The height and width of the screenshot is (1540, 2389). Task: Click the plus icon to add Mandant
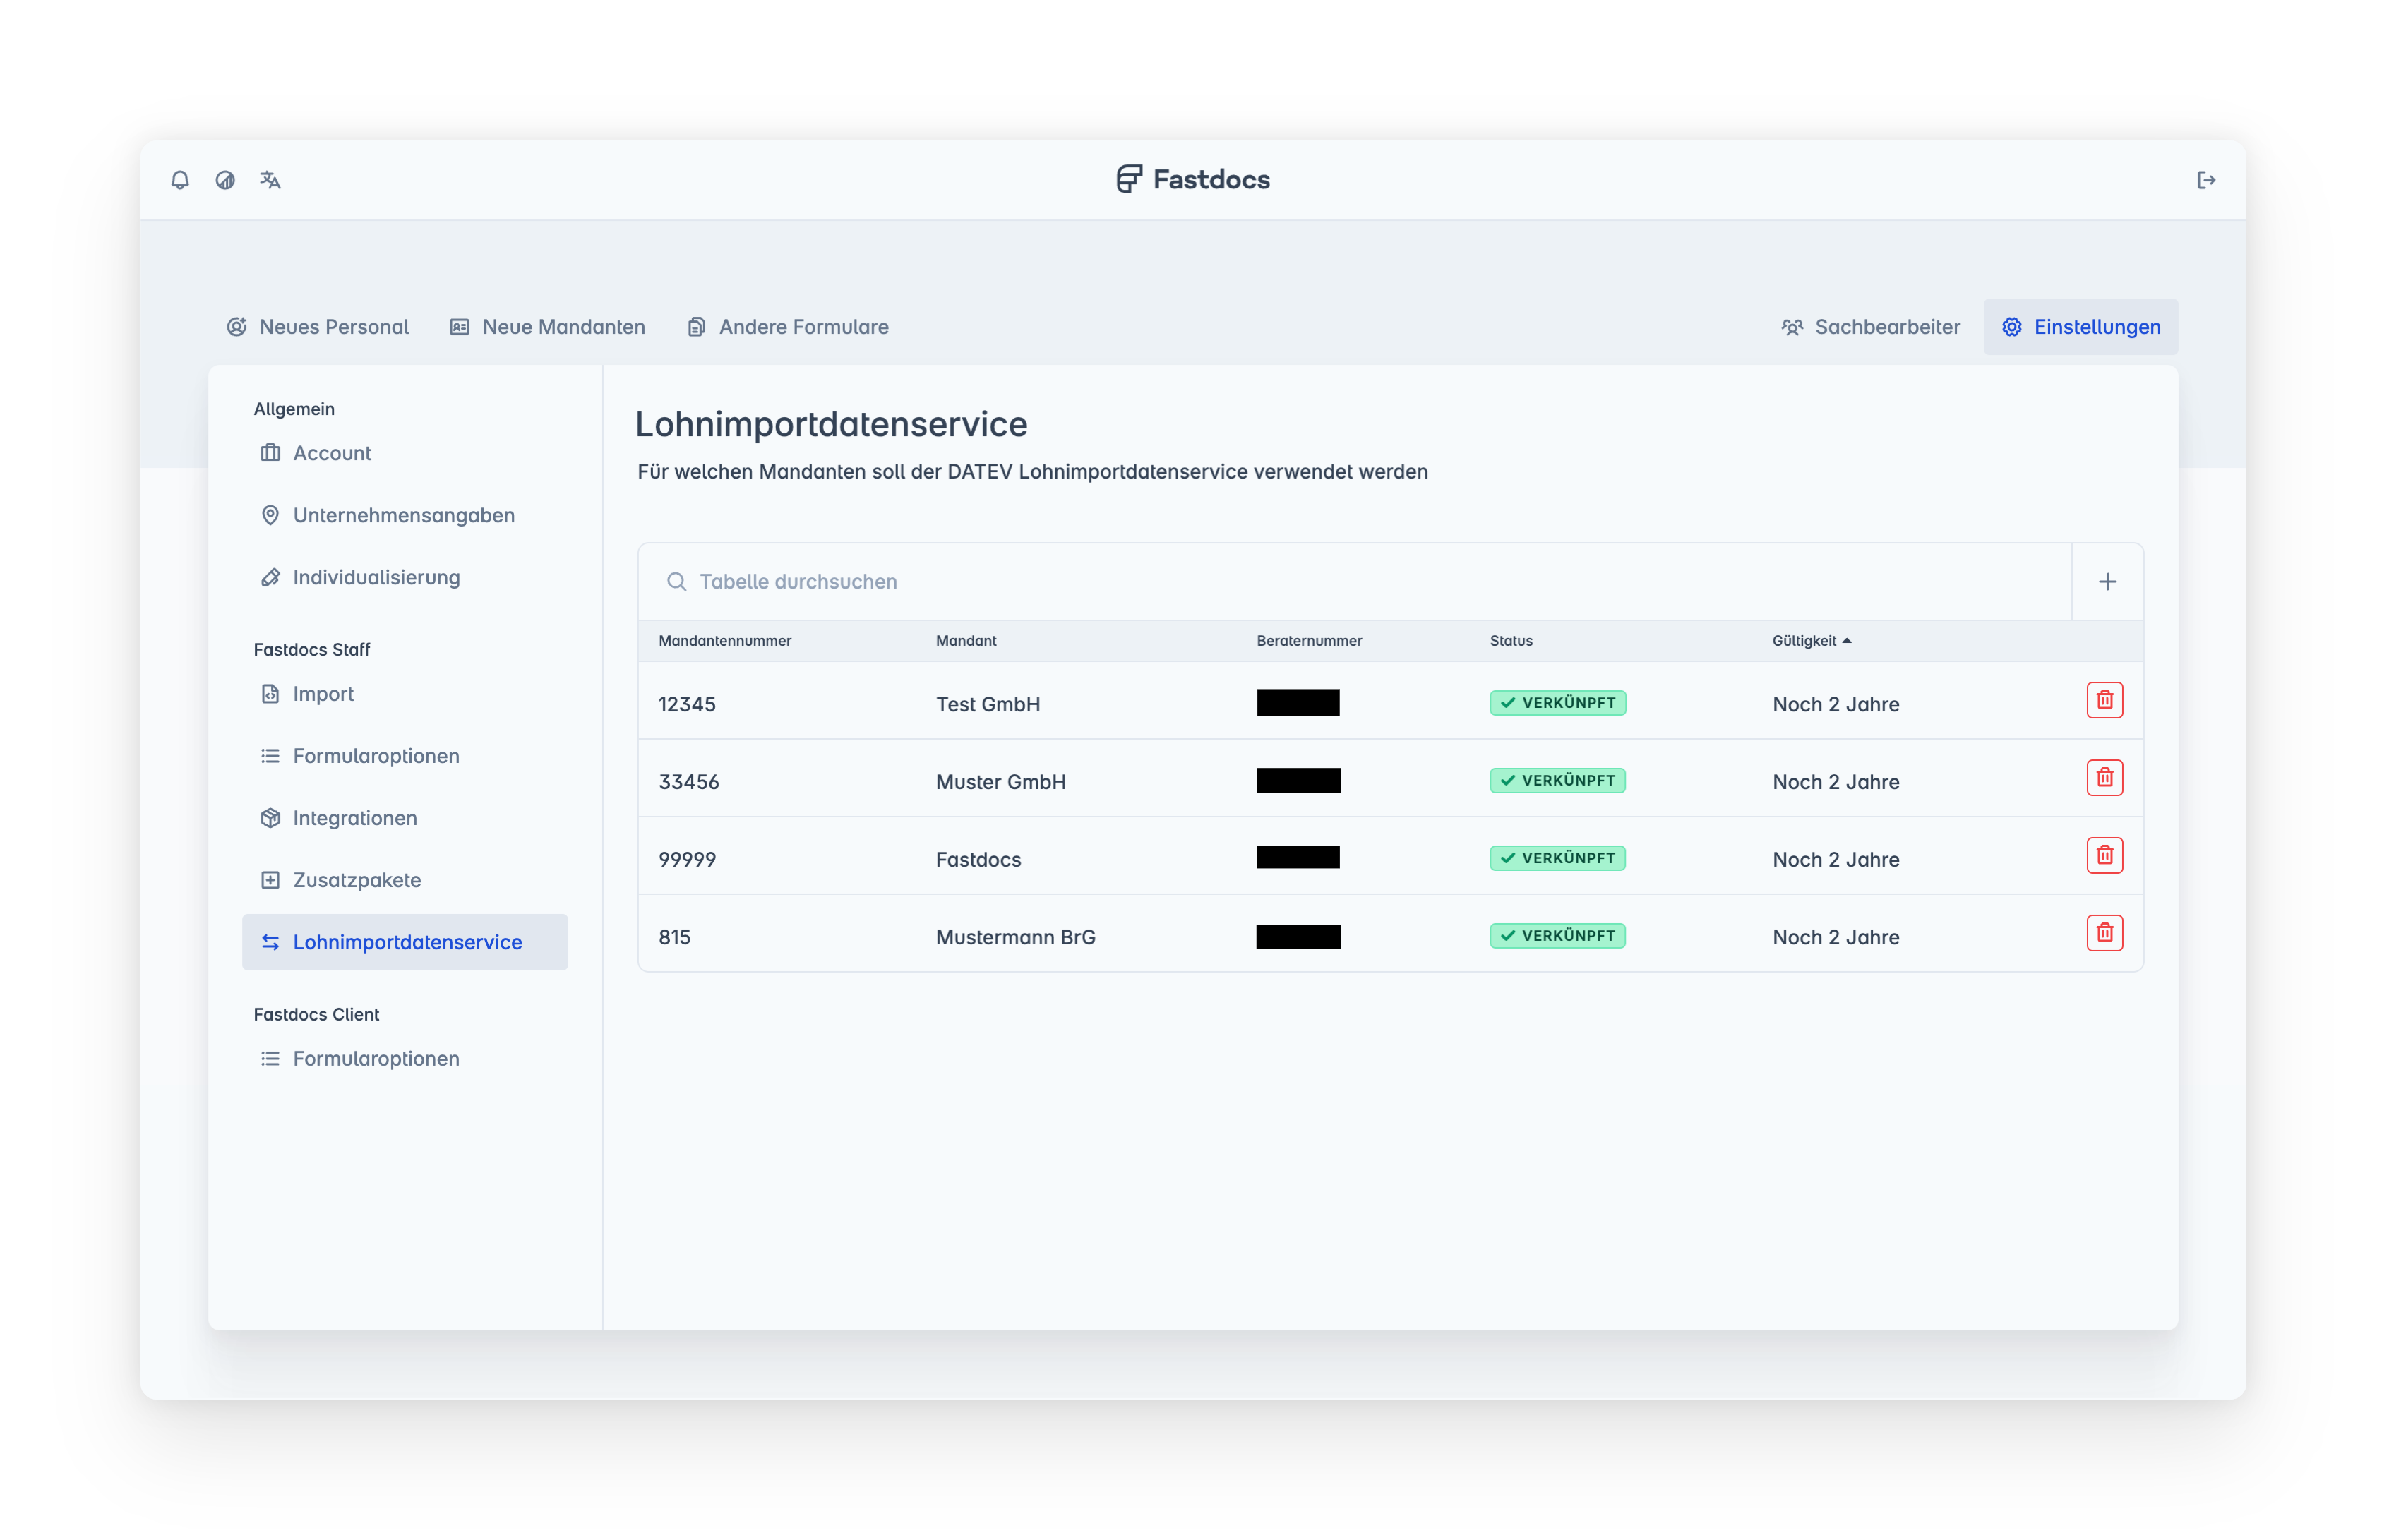(2107, 582)
